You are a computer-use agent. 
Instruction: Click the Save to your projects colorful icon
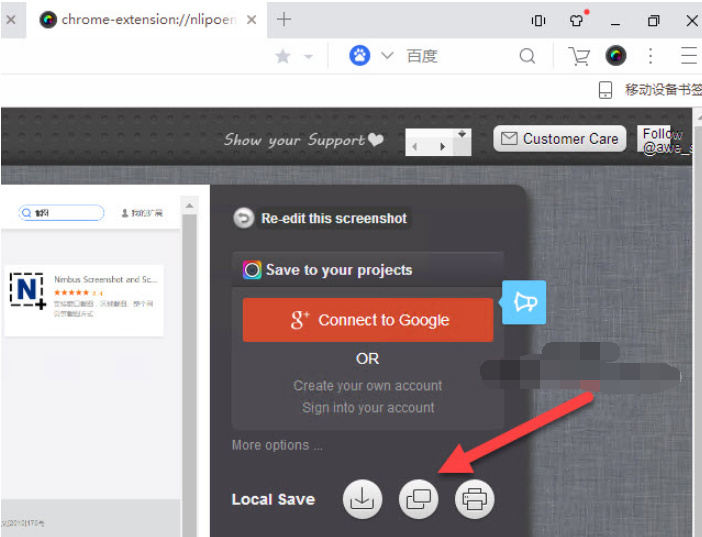pos(252,270)
